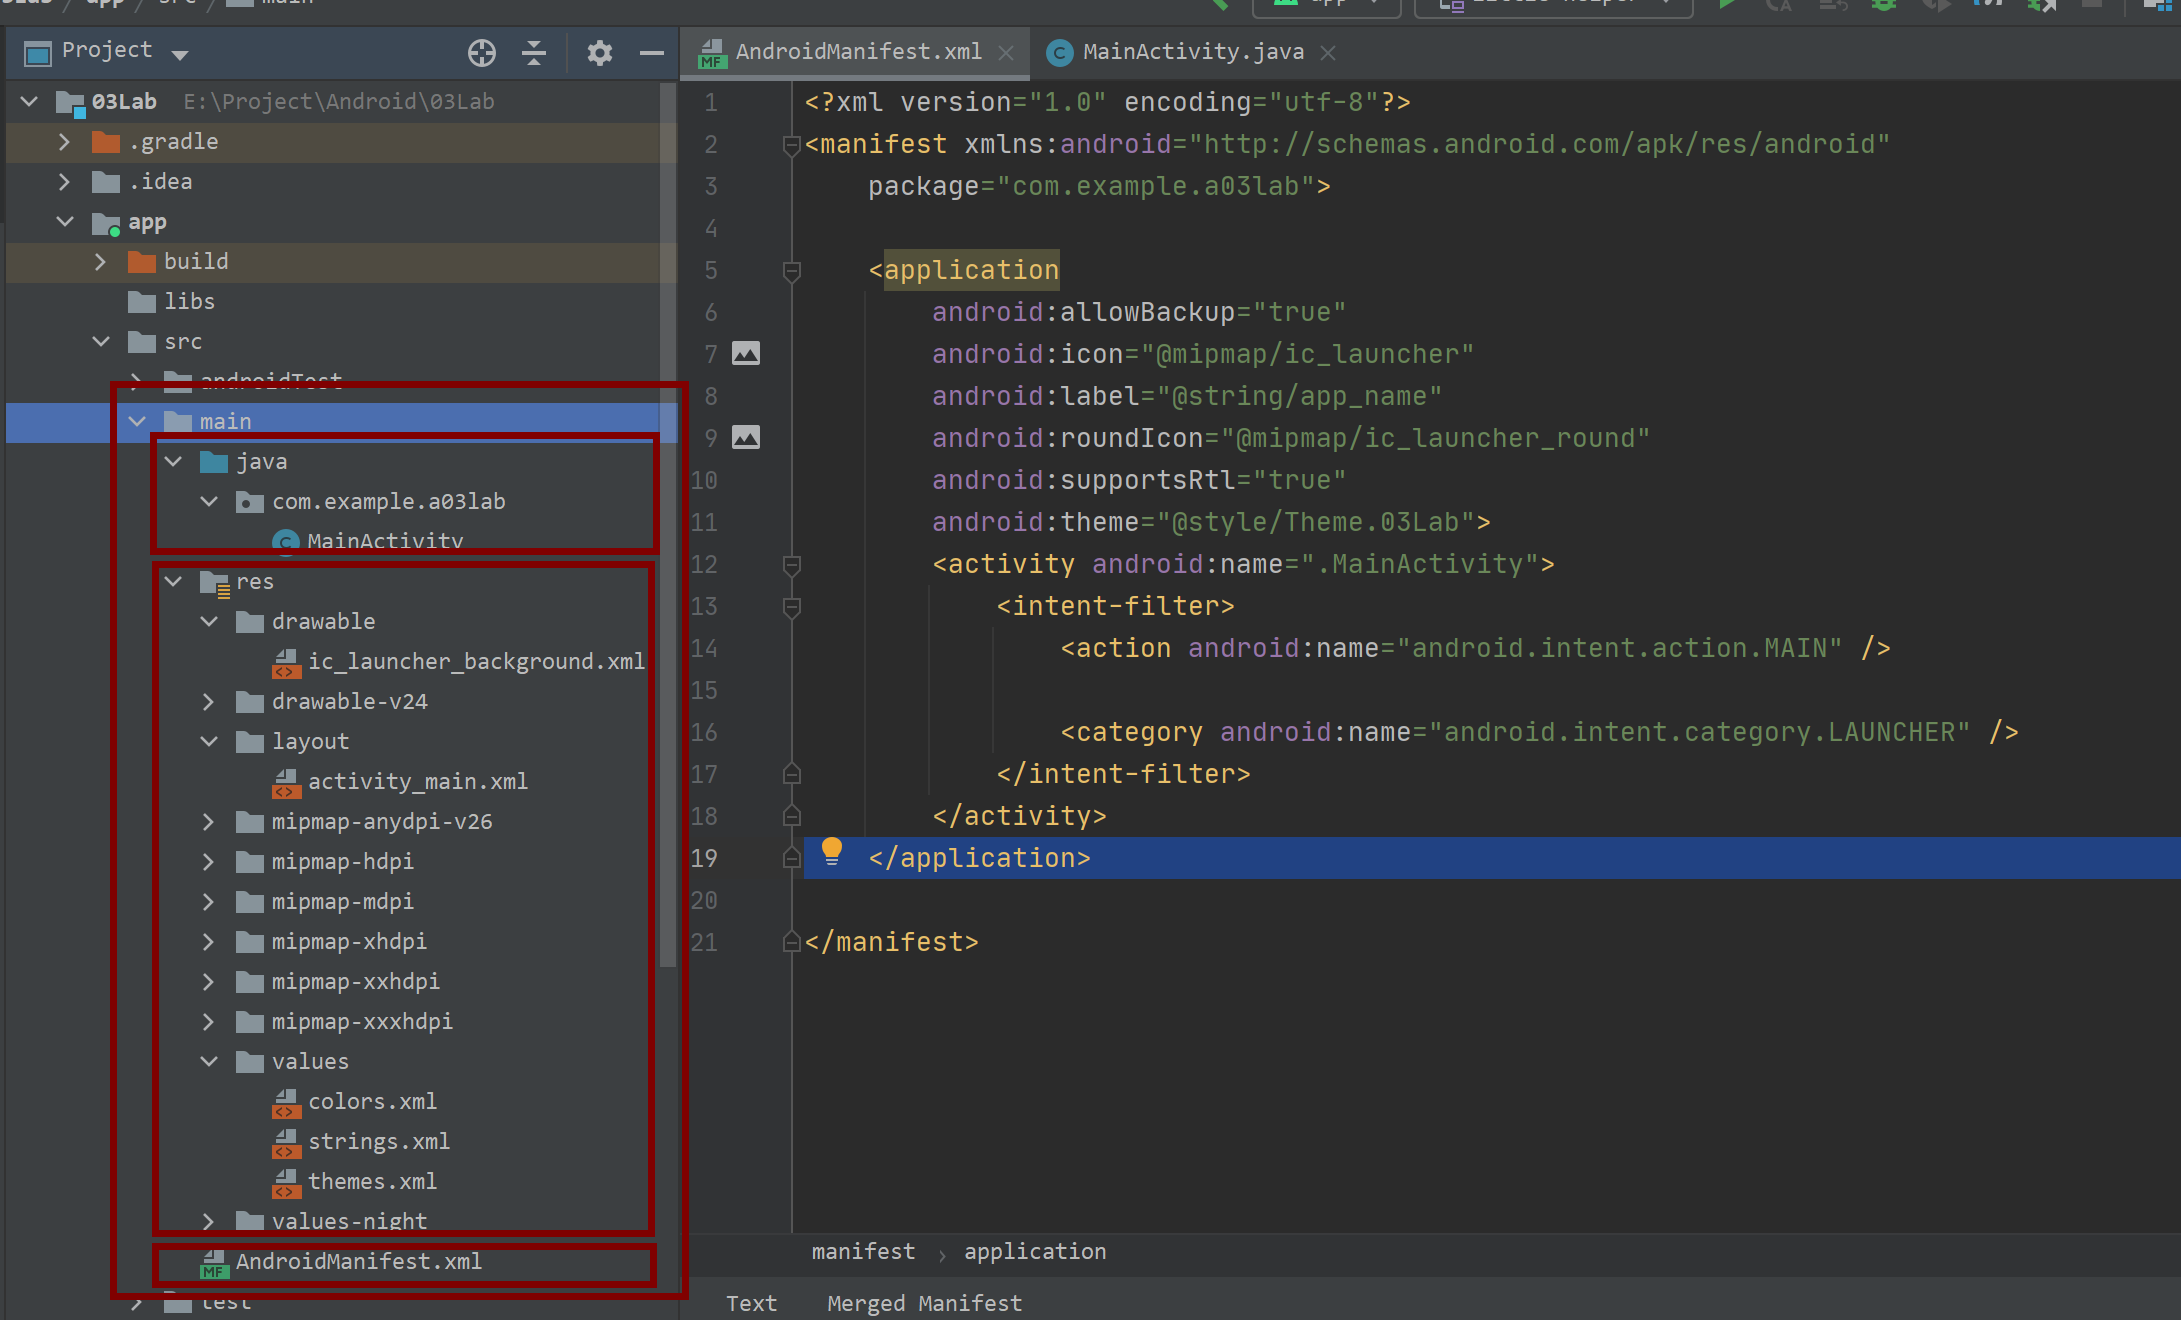The width and height of the screenshot is (2181, 1320).
Task: Click the locate/select opened file target icon
Action: click(482, 53)
